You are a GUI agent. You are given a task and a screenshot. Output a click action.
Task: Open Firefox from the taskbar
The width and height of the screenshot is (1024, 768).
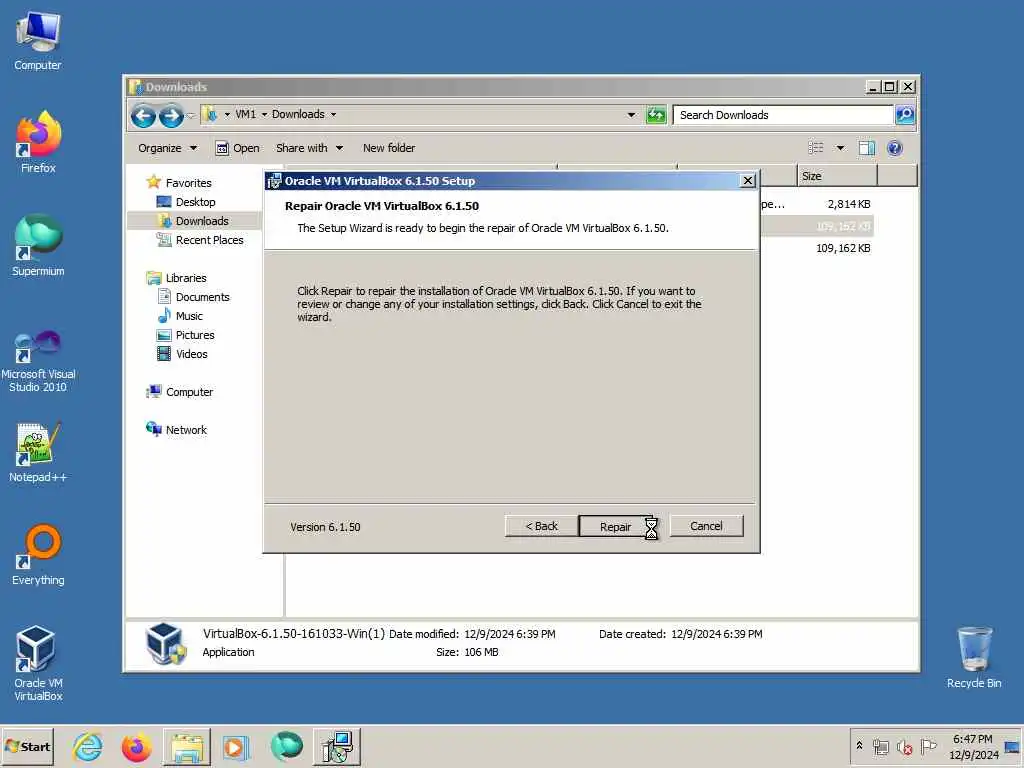tap(136, 746)
